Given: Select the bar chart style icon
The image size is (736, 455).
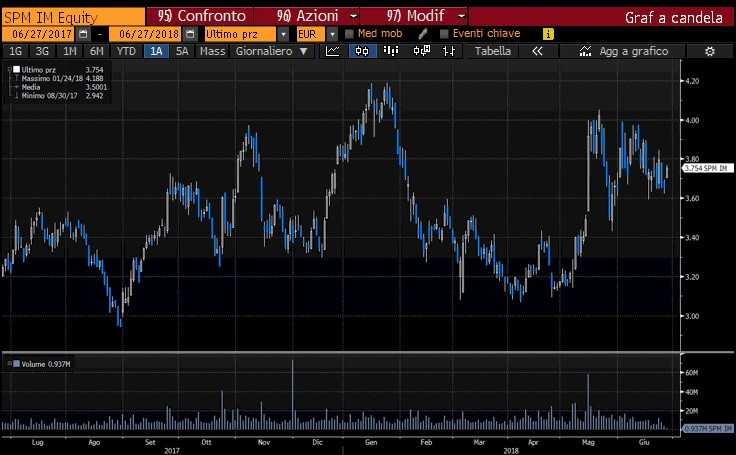Looking at the screenshot, I should [x=391, y=51].
